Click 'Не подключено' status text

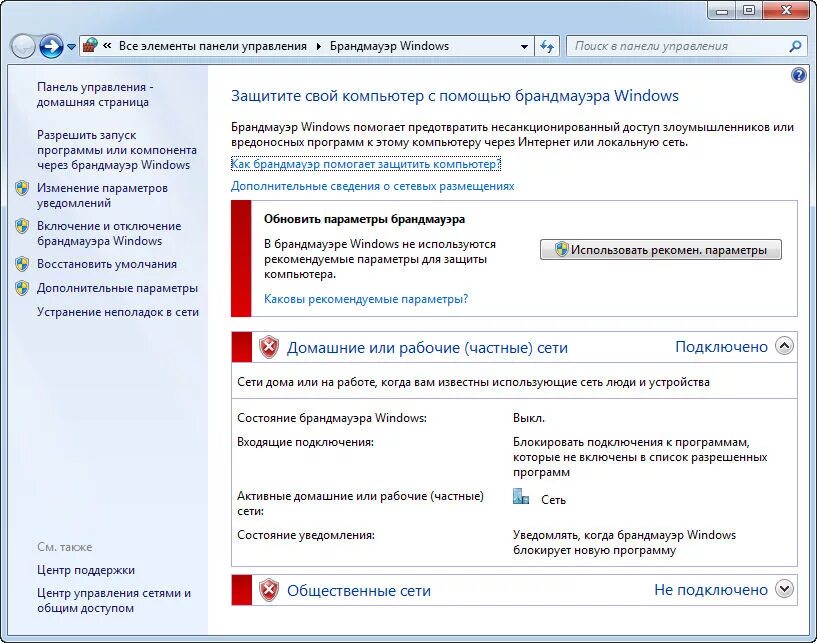(711, 590)
